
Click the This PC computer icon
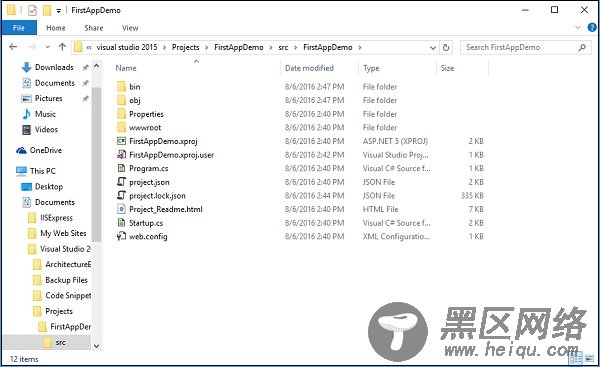tap(21, 171)
